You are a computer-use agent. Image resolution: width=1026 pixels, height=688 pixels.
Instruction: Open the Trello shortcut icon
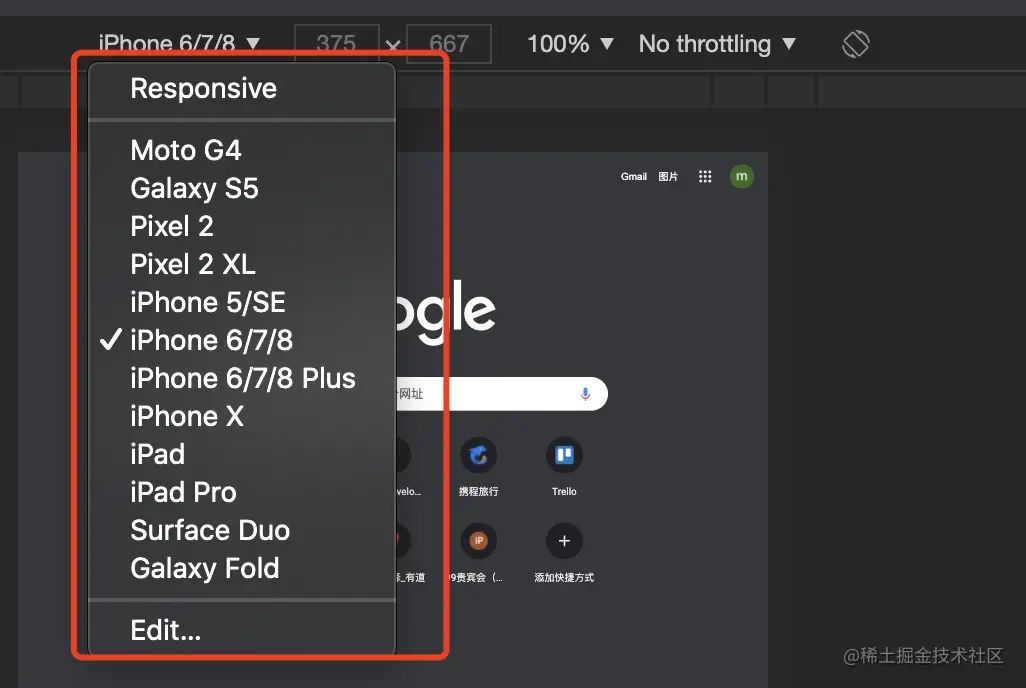(564, 455)
